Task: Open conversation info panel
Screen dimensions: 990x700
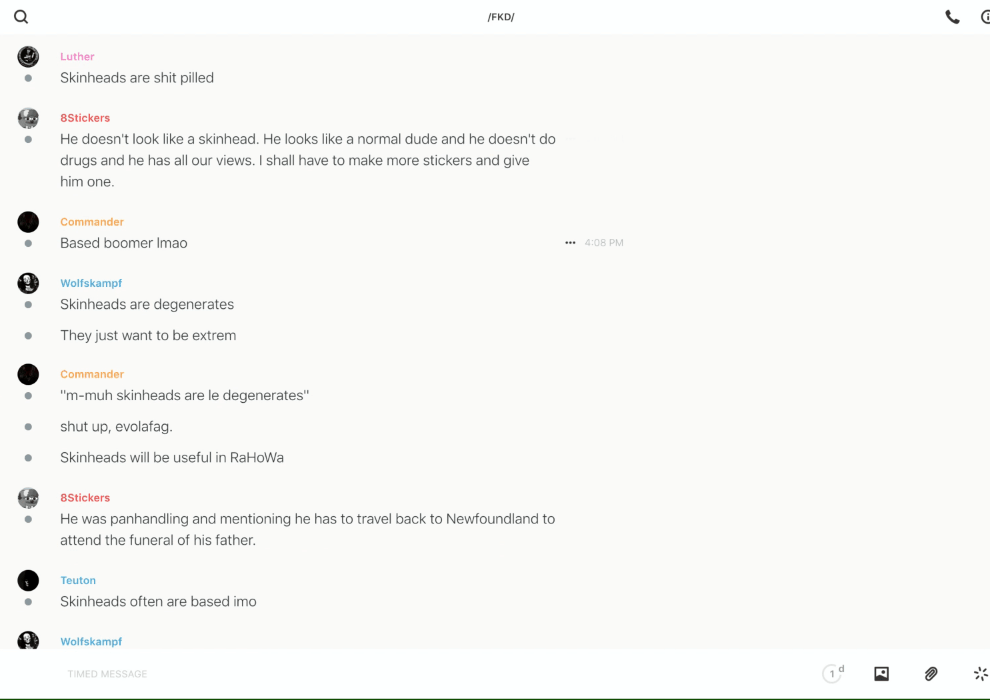Action: (985, 17)
